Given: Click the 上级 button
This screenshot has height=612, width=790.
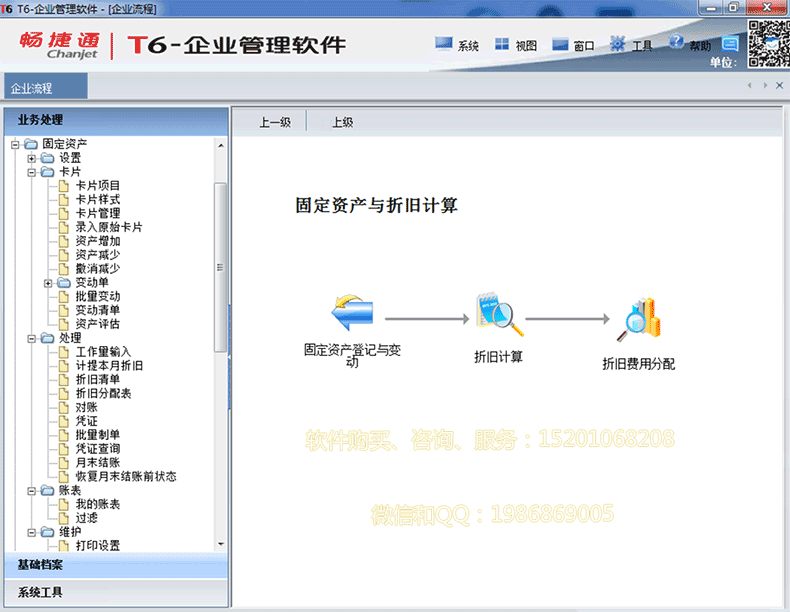Looking at the screenshot, I should [x=343, y=122].
